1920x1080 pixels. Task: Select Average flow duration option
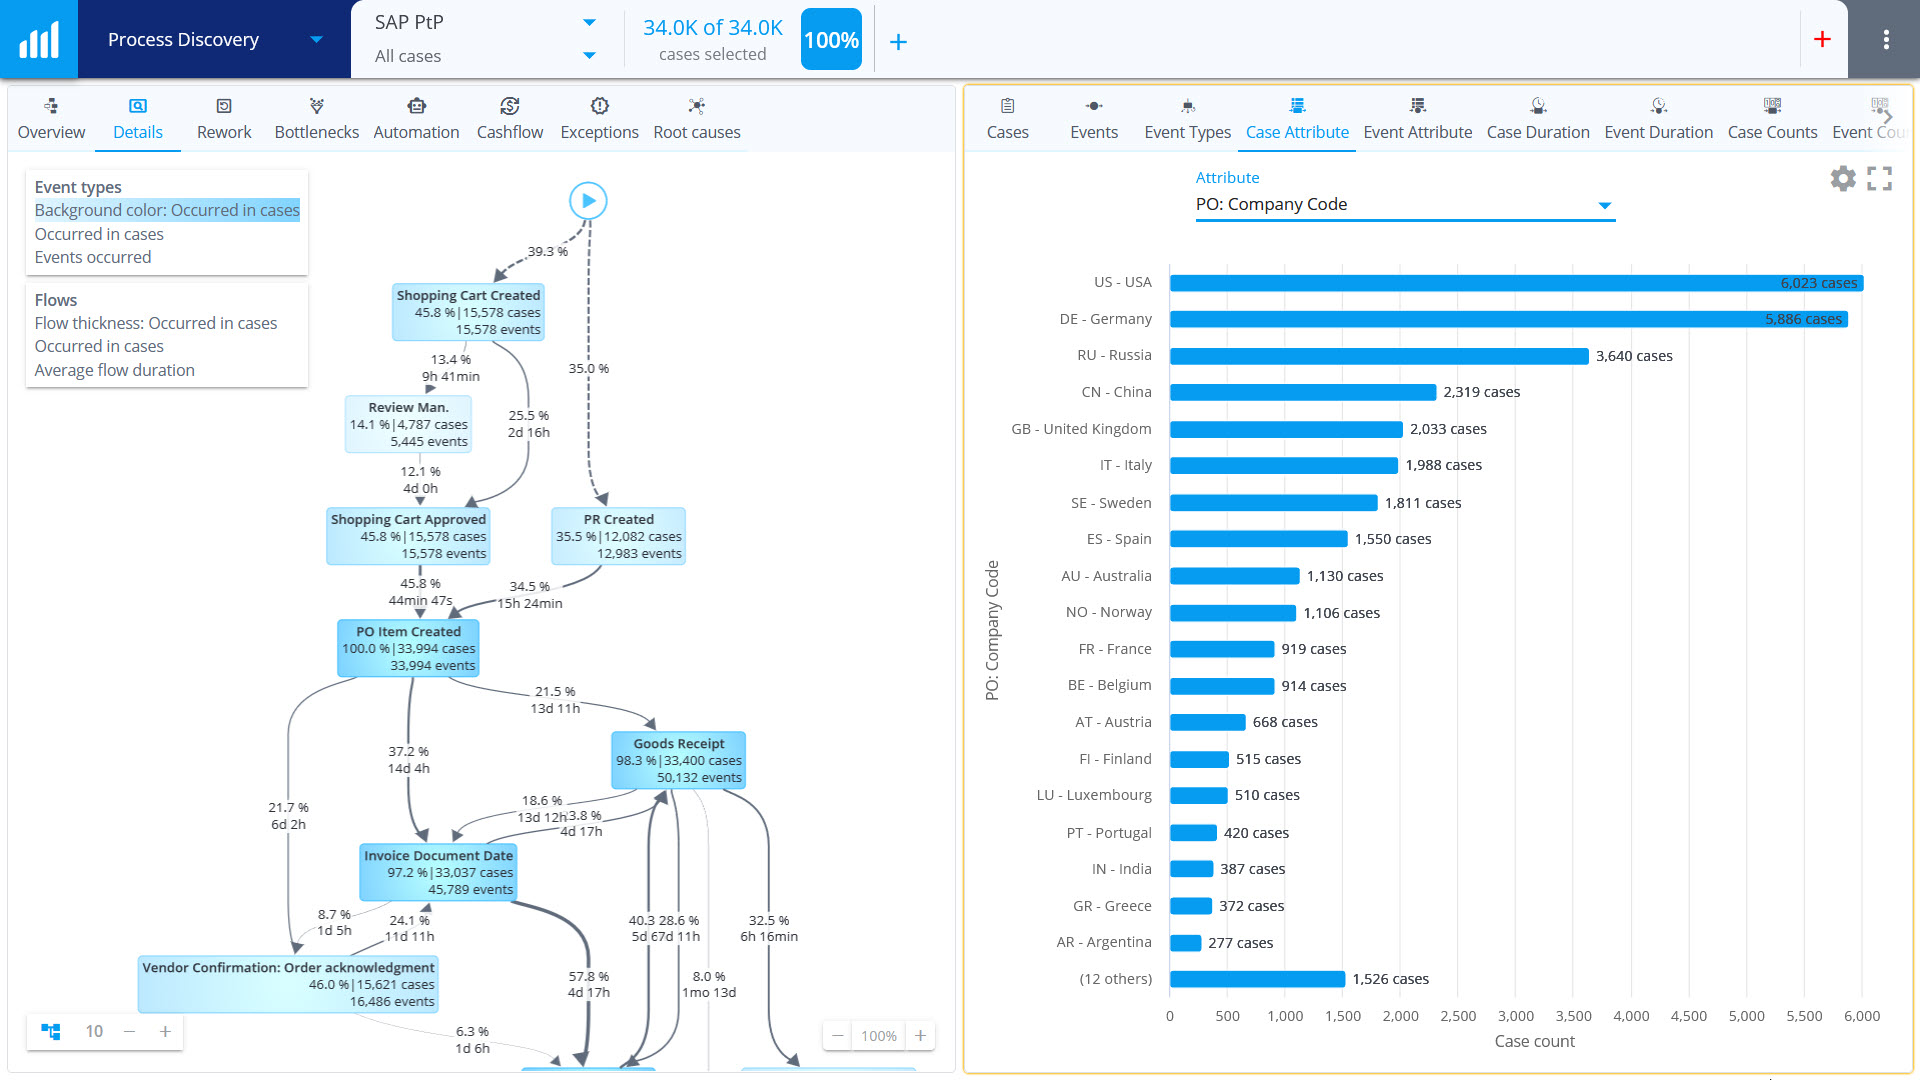point(115,370)
